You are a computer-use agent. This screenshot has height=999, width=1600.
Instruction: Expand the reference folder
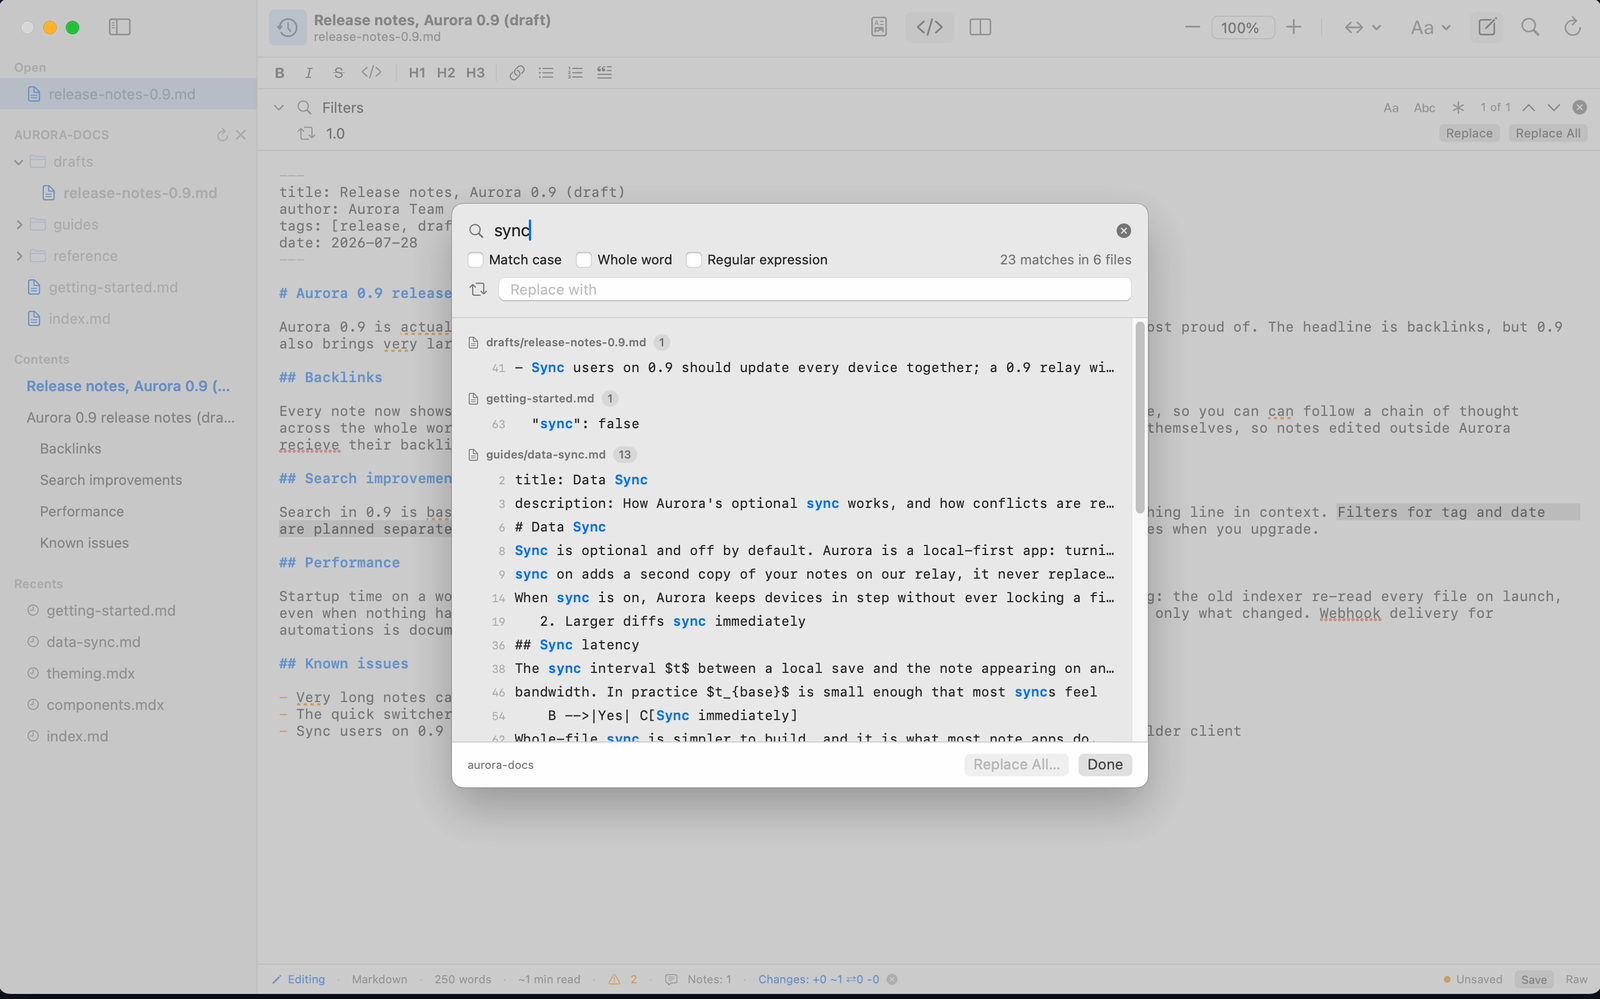[x=18, y=256]
